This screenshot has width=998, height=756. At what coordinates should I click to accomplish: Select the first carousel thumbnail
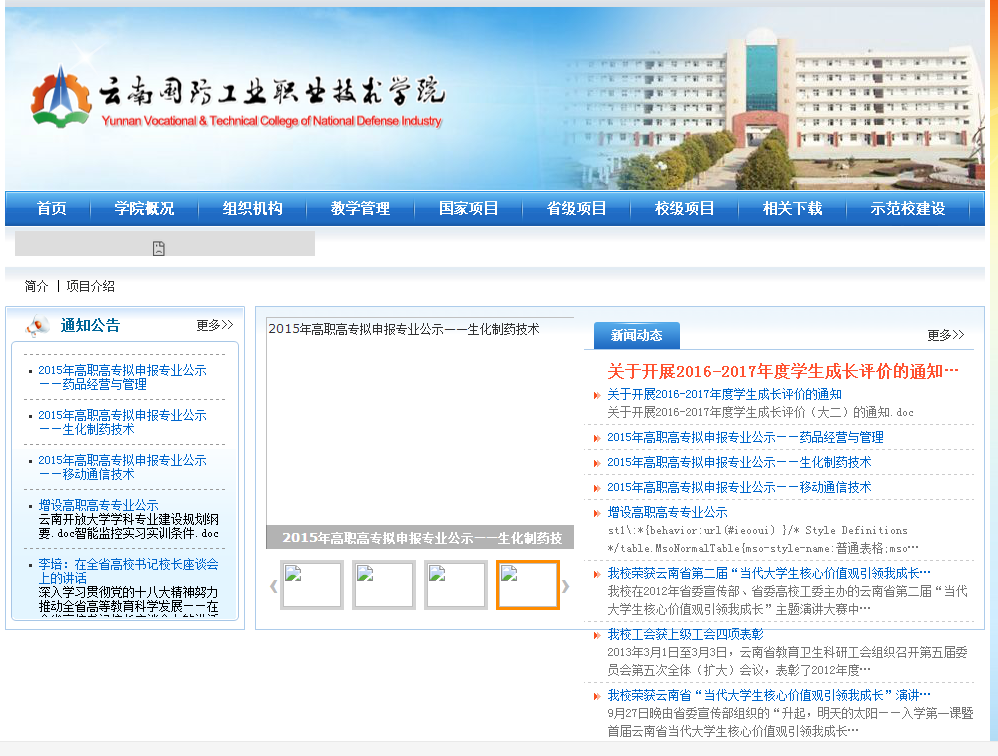[311, 585]
